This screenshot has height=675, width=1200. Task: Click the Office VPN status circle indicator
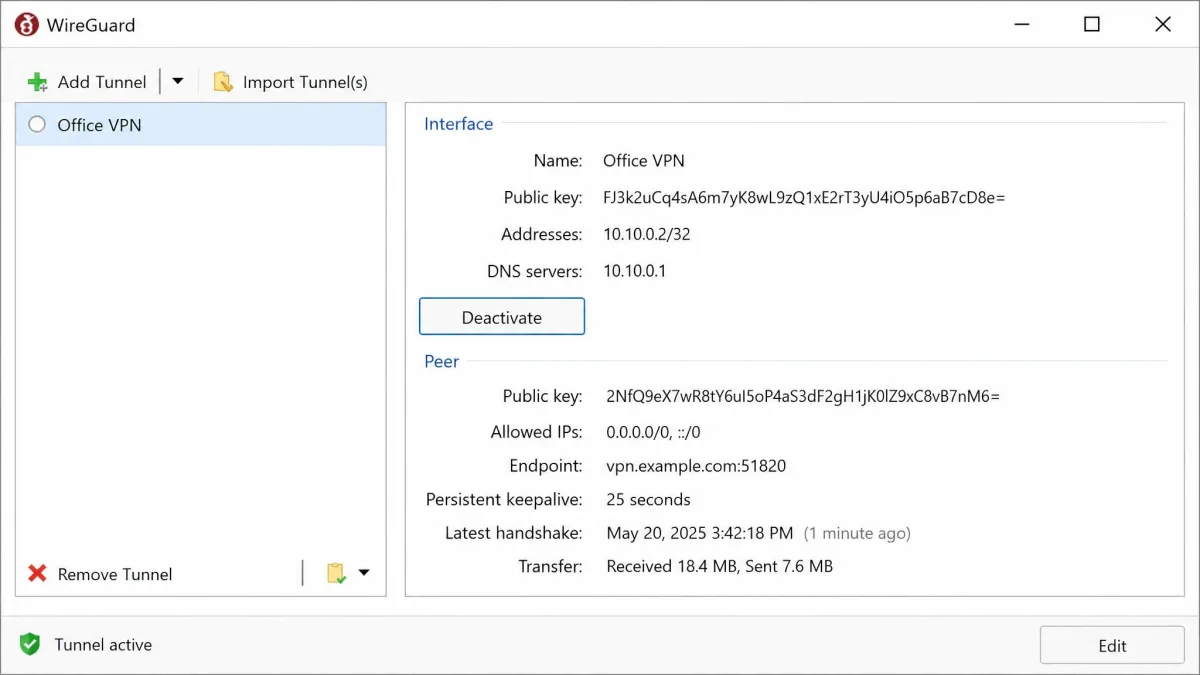[x=37, y=124]
